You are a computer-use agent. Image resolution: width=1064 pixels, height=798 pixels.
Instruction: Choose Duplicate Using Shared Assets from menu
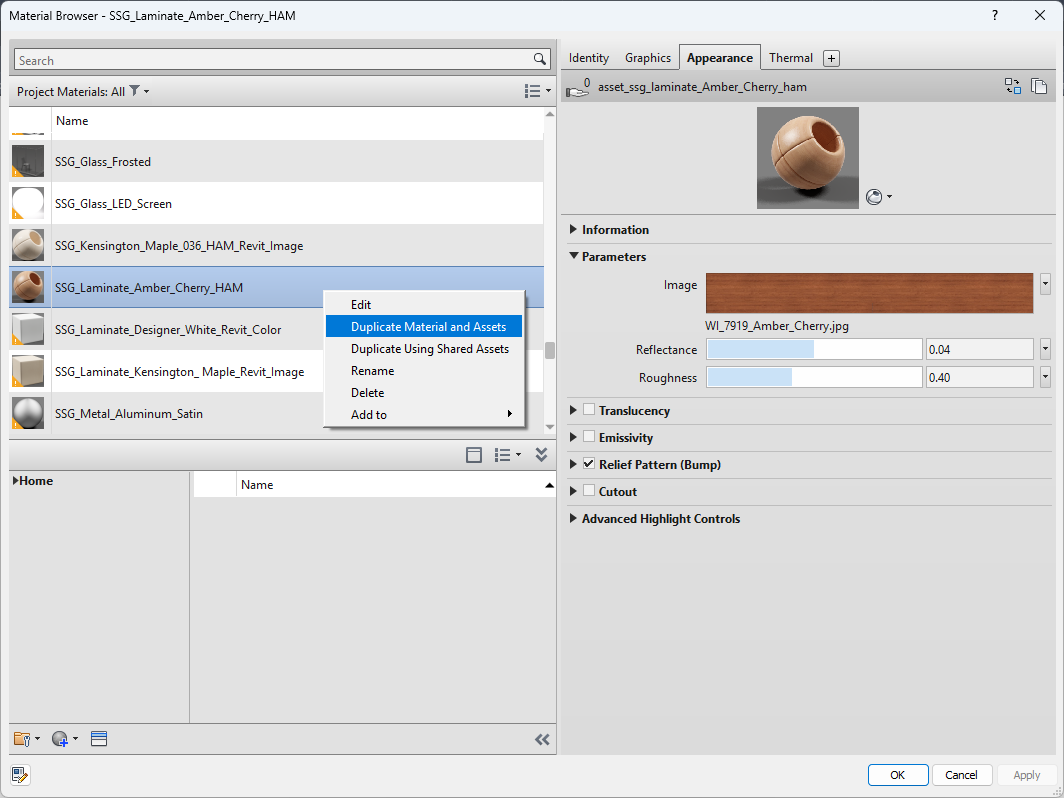429,348
